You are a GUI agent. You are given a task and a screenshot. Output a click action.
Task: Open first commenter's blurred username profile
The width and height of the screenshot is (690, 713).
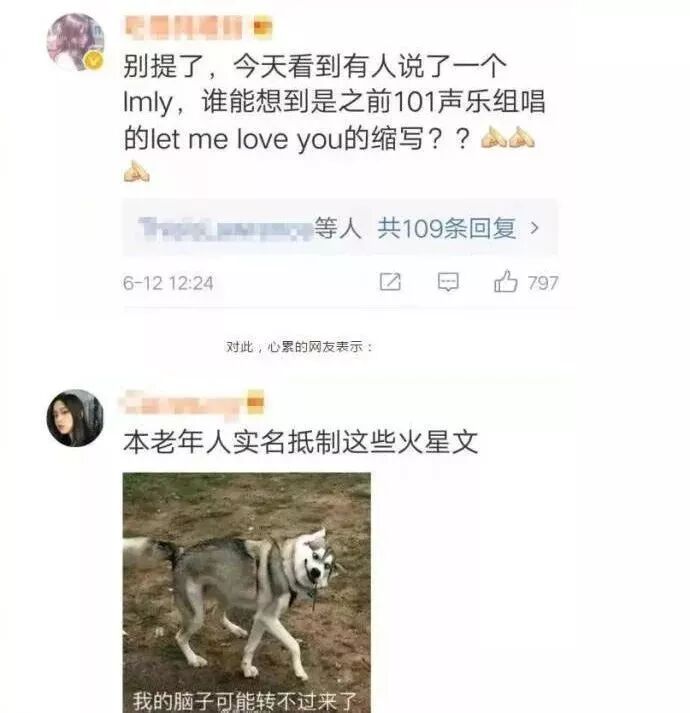pyautogui.click(x=183, y=27)
